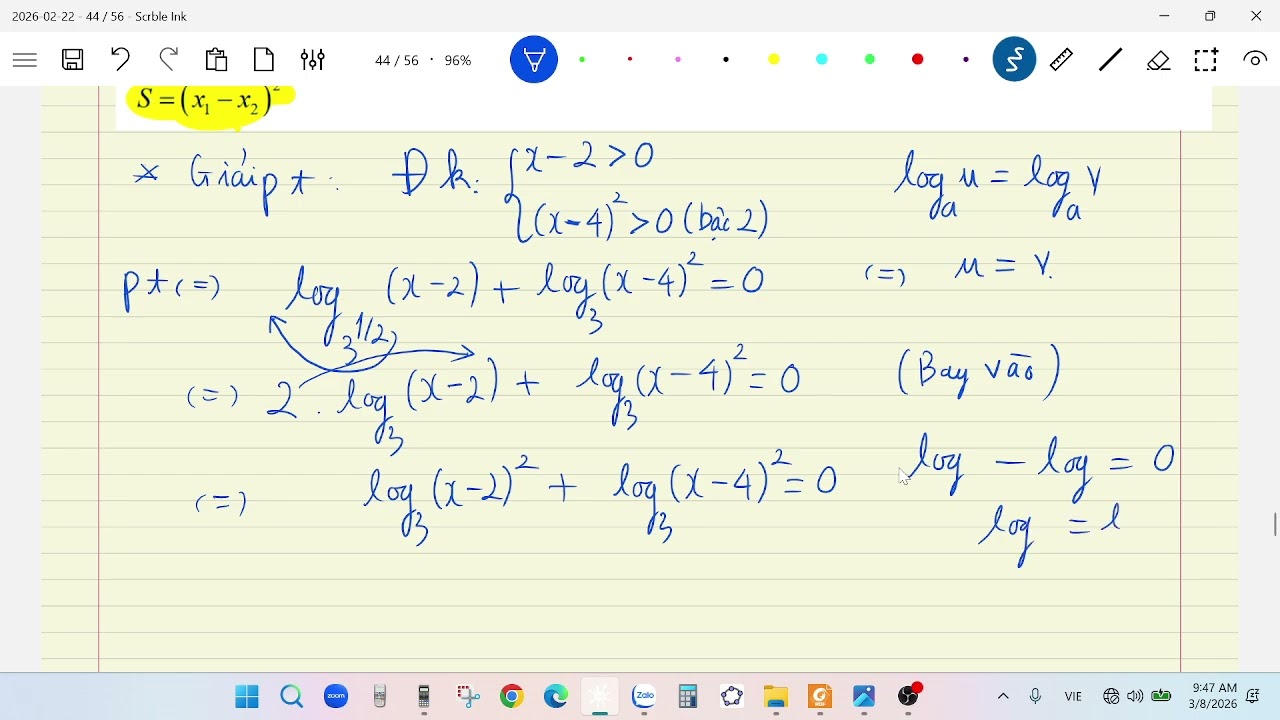Image resolution: width=1280 pixels, height=720 pixels.
Task: Open the hamburger menu
Action: point(25,60)
